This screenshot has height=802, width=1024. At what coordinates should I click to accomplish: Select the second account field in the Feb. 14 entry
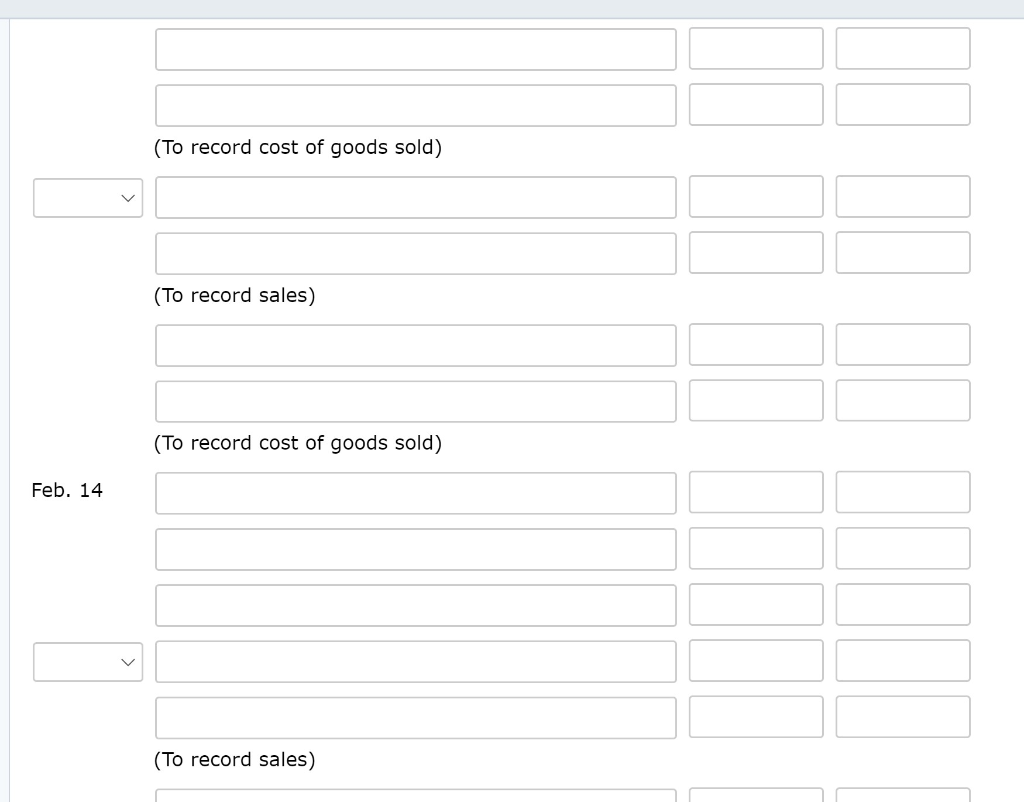click(416, 548)
